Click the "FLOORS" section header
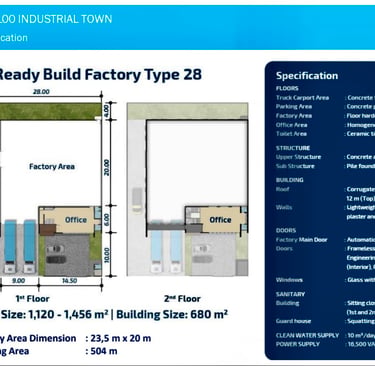This screenshot has height=366, width=375. [x=287, y=88]
